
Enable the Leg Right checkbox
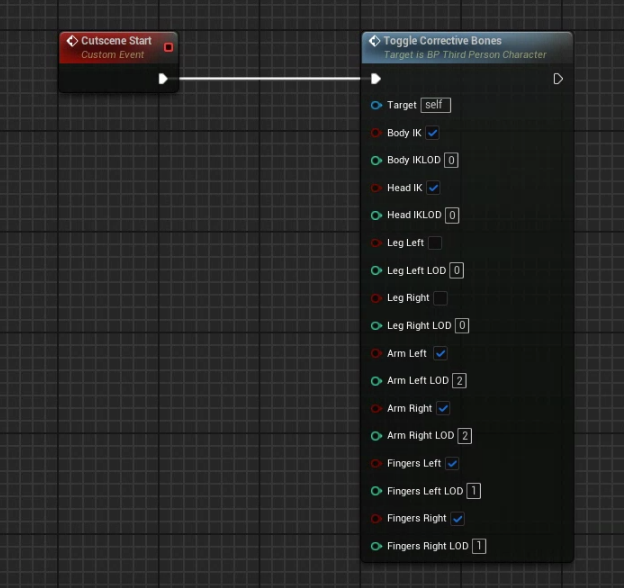pos(441,298)
